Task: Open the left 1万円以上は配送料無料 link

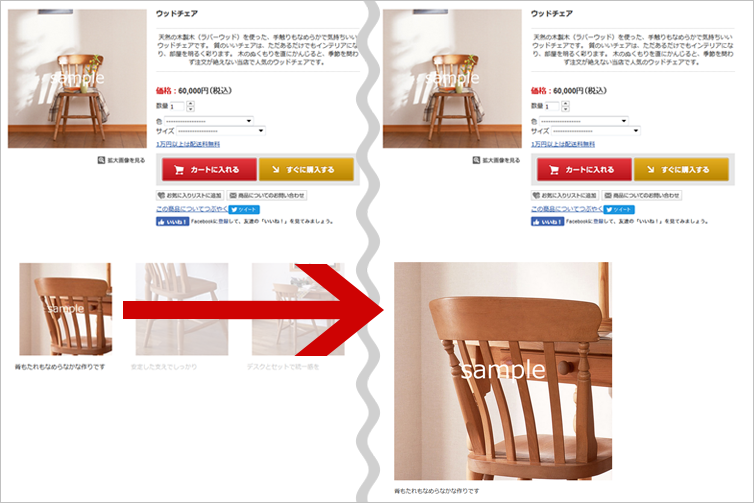Action: 188,144
